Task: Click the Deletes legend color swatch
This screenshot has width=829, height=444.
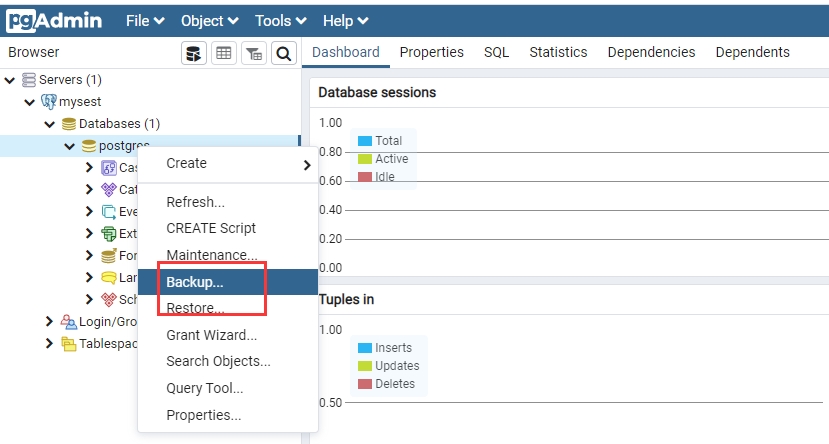Action: click(365, 384)
